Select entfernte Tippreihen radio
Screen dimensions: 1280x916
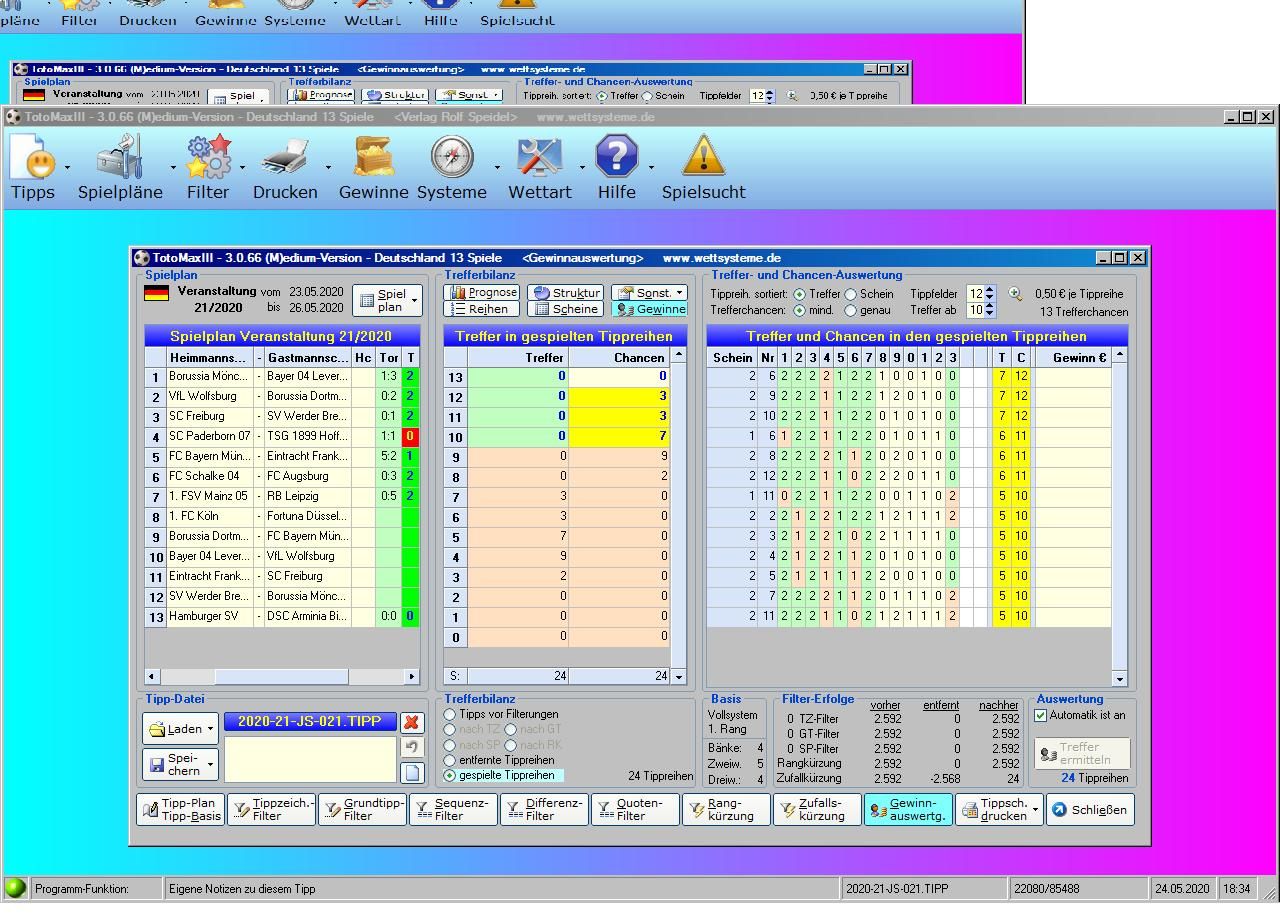tap(450, 760)
